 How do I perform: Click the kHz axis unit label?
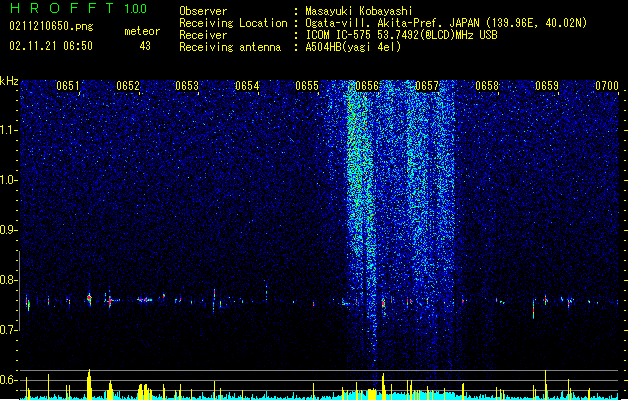coord(9,81)
